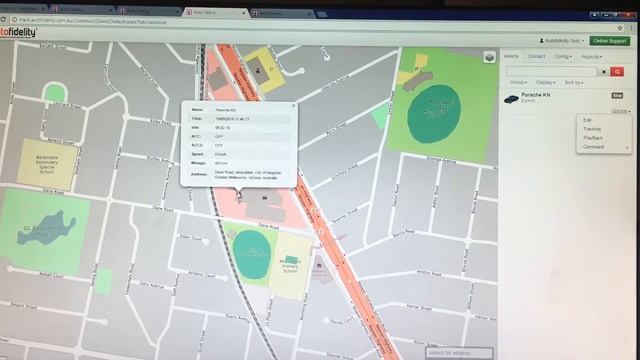Click the Map badge for Porsche KN

(x=617, y=96)
